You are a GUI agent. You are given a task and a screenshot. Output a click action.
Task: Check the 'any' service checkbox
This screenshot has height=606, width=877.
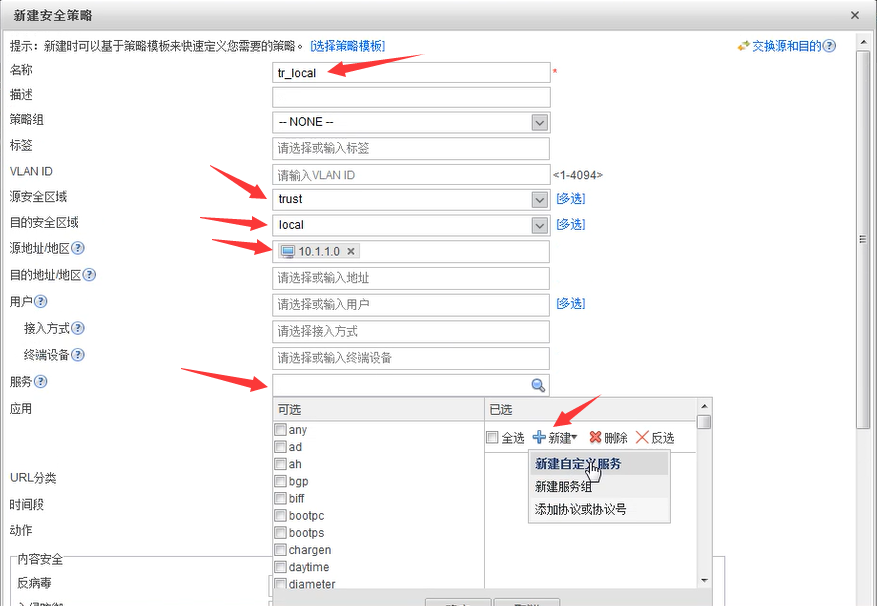280,430
